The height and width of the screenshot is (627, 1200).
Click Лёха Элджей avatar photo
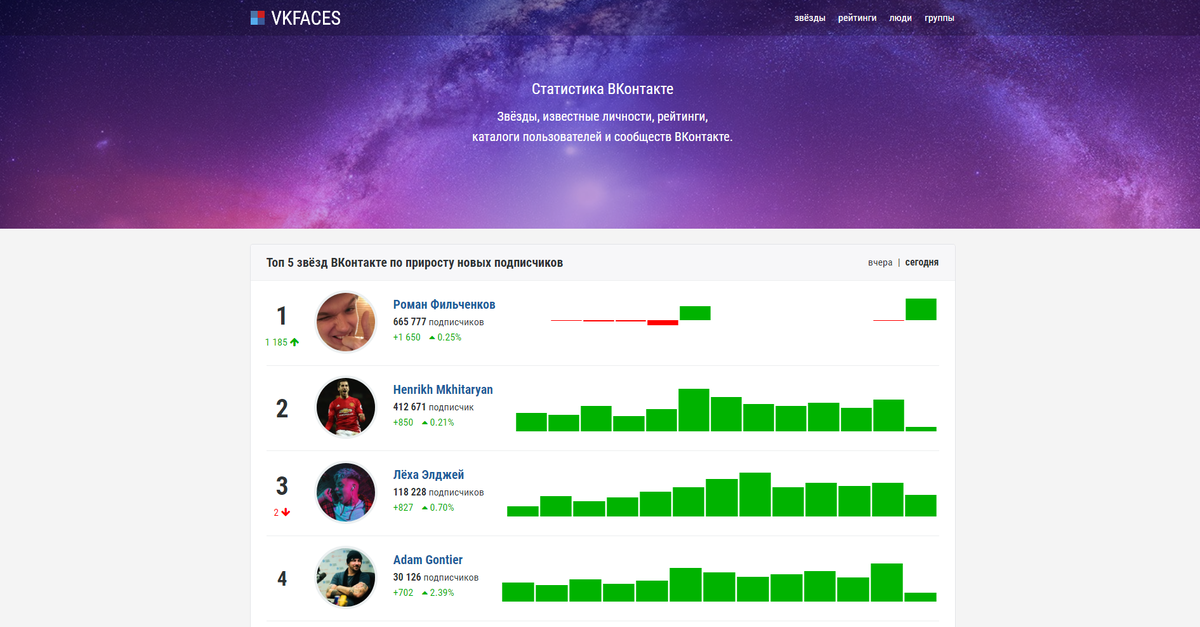tap(346, 492)
